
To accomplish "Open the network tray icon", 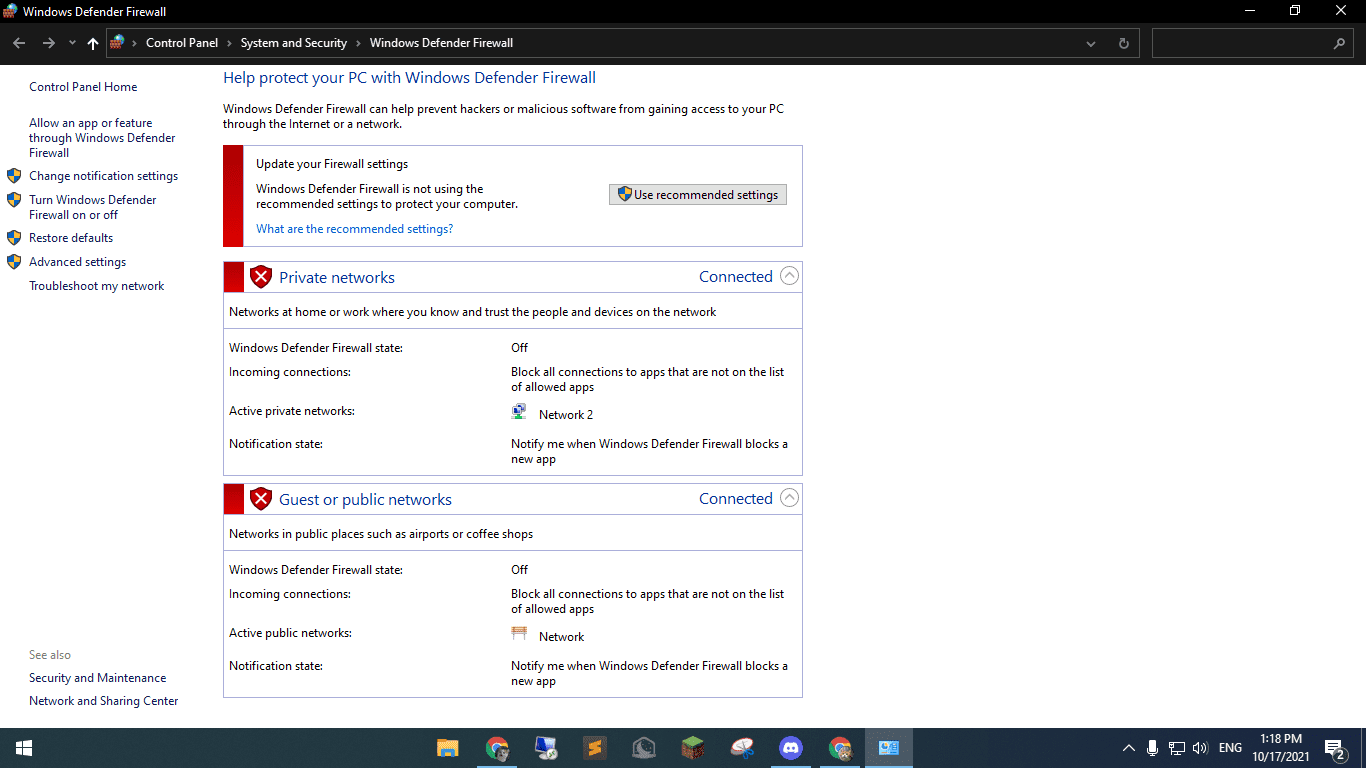I will pyautogui.click(x=1177, y=748).
